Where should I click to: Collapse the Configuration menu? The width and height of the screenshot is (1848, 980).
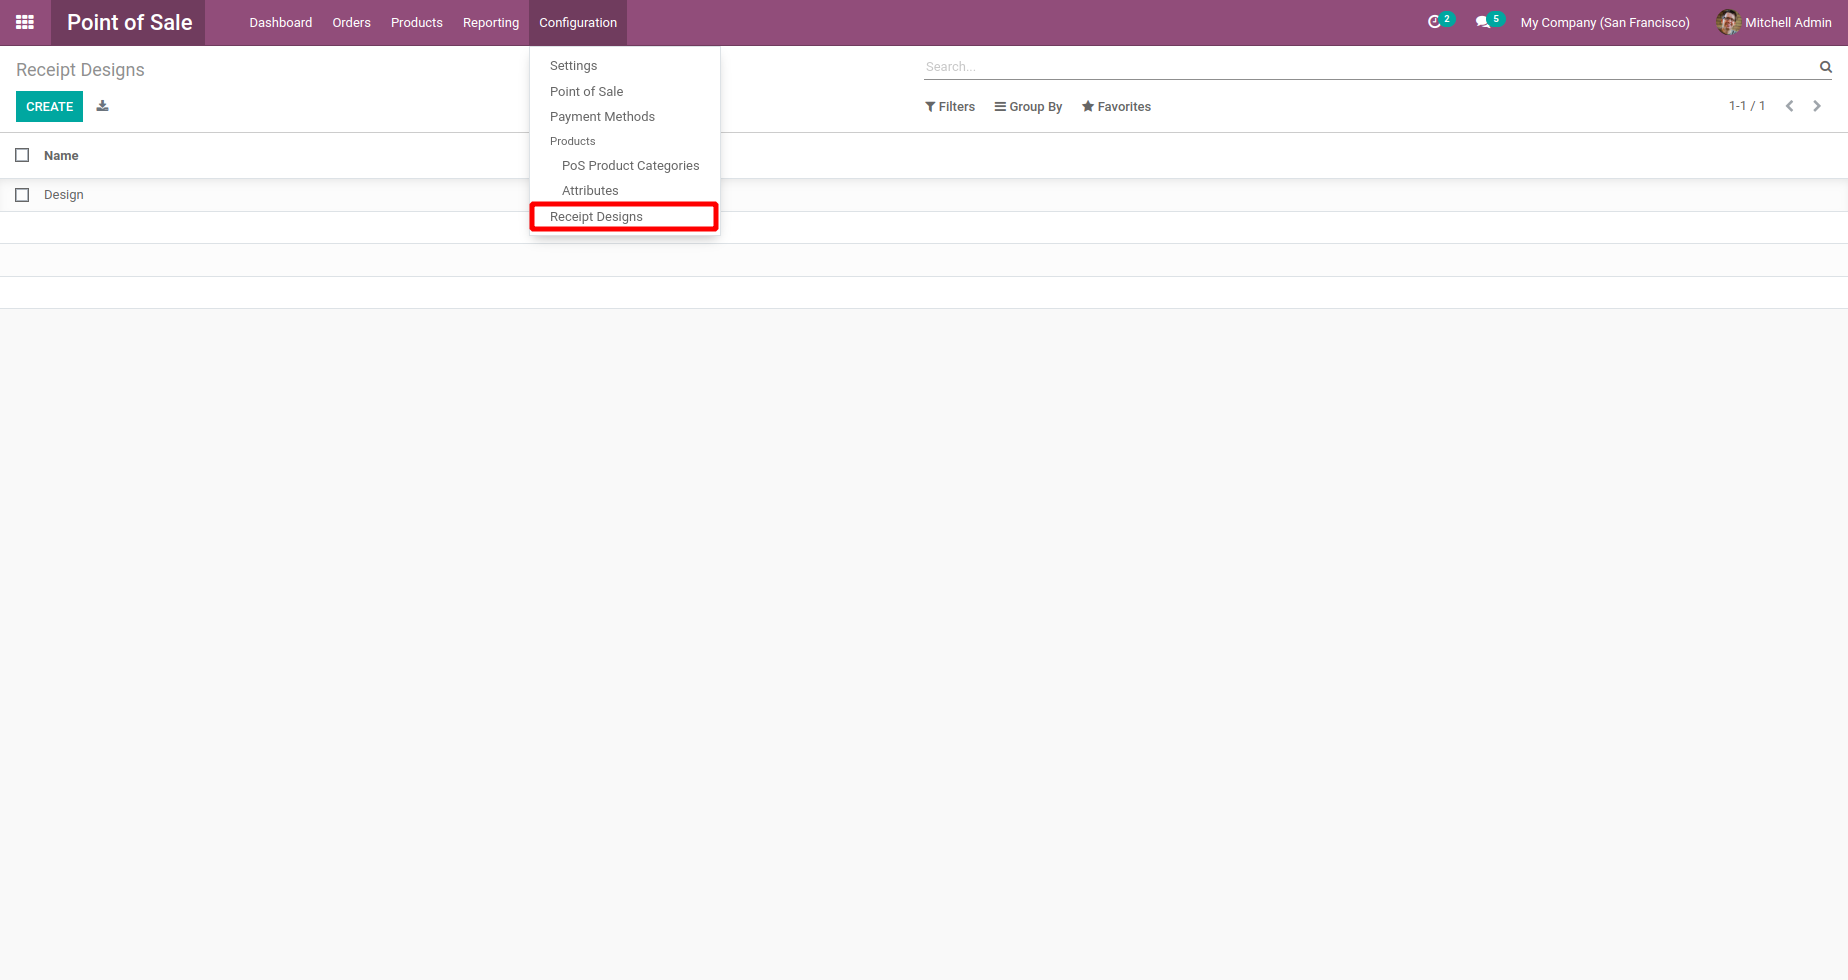click(578, 22)
